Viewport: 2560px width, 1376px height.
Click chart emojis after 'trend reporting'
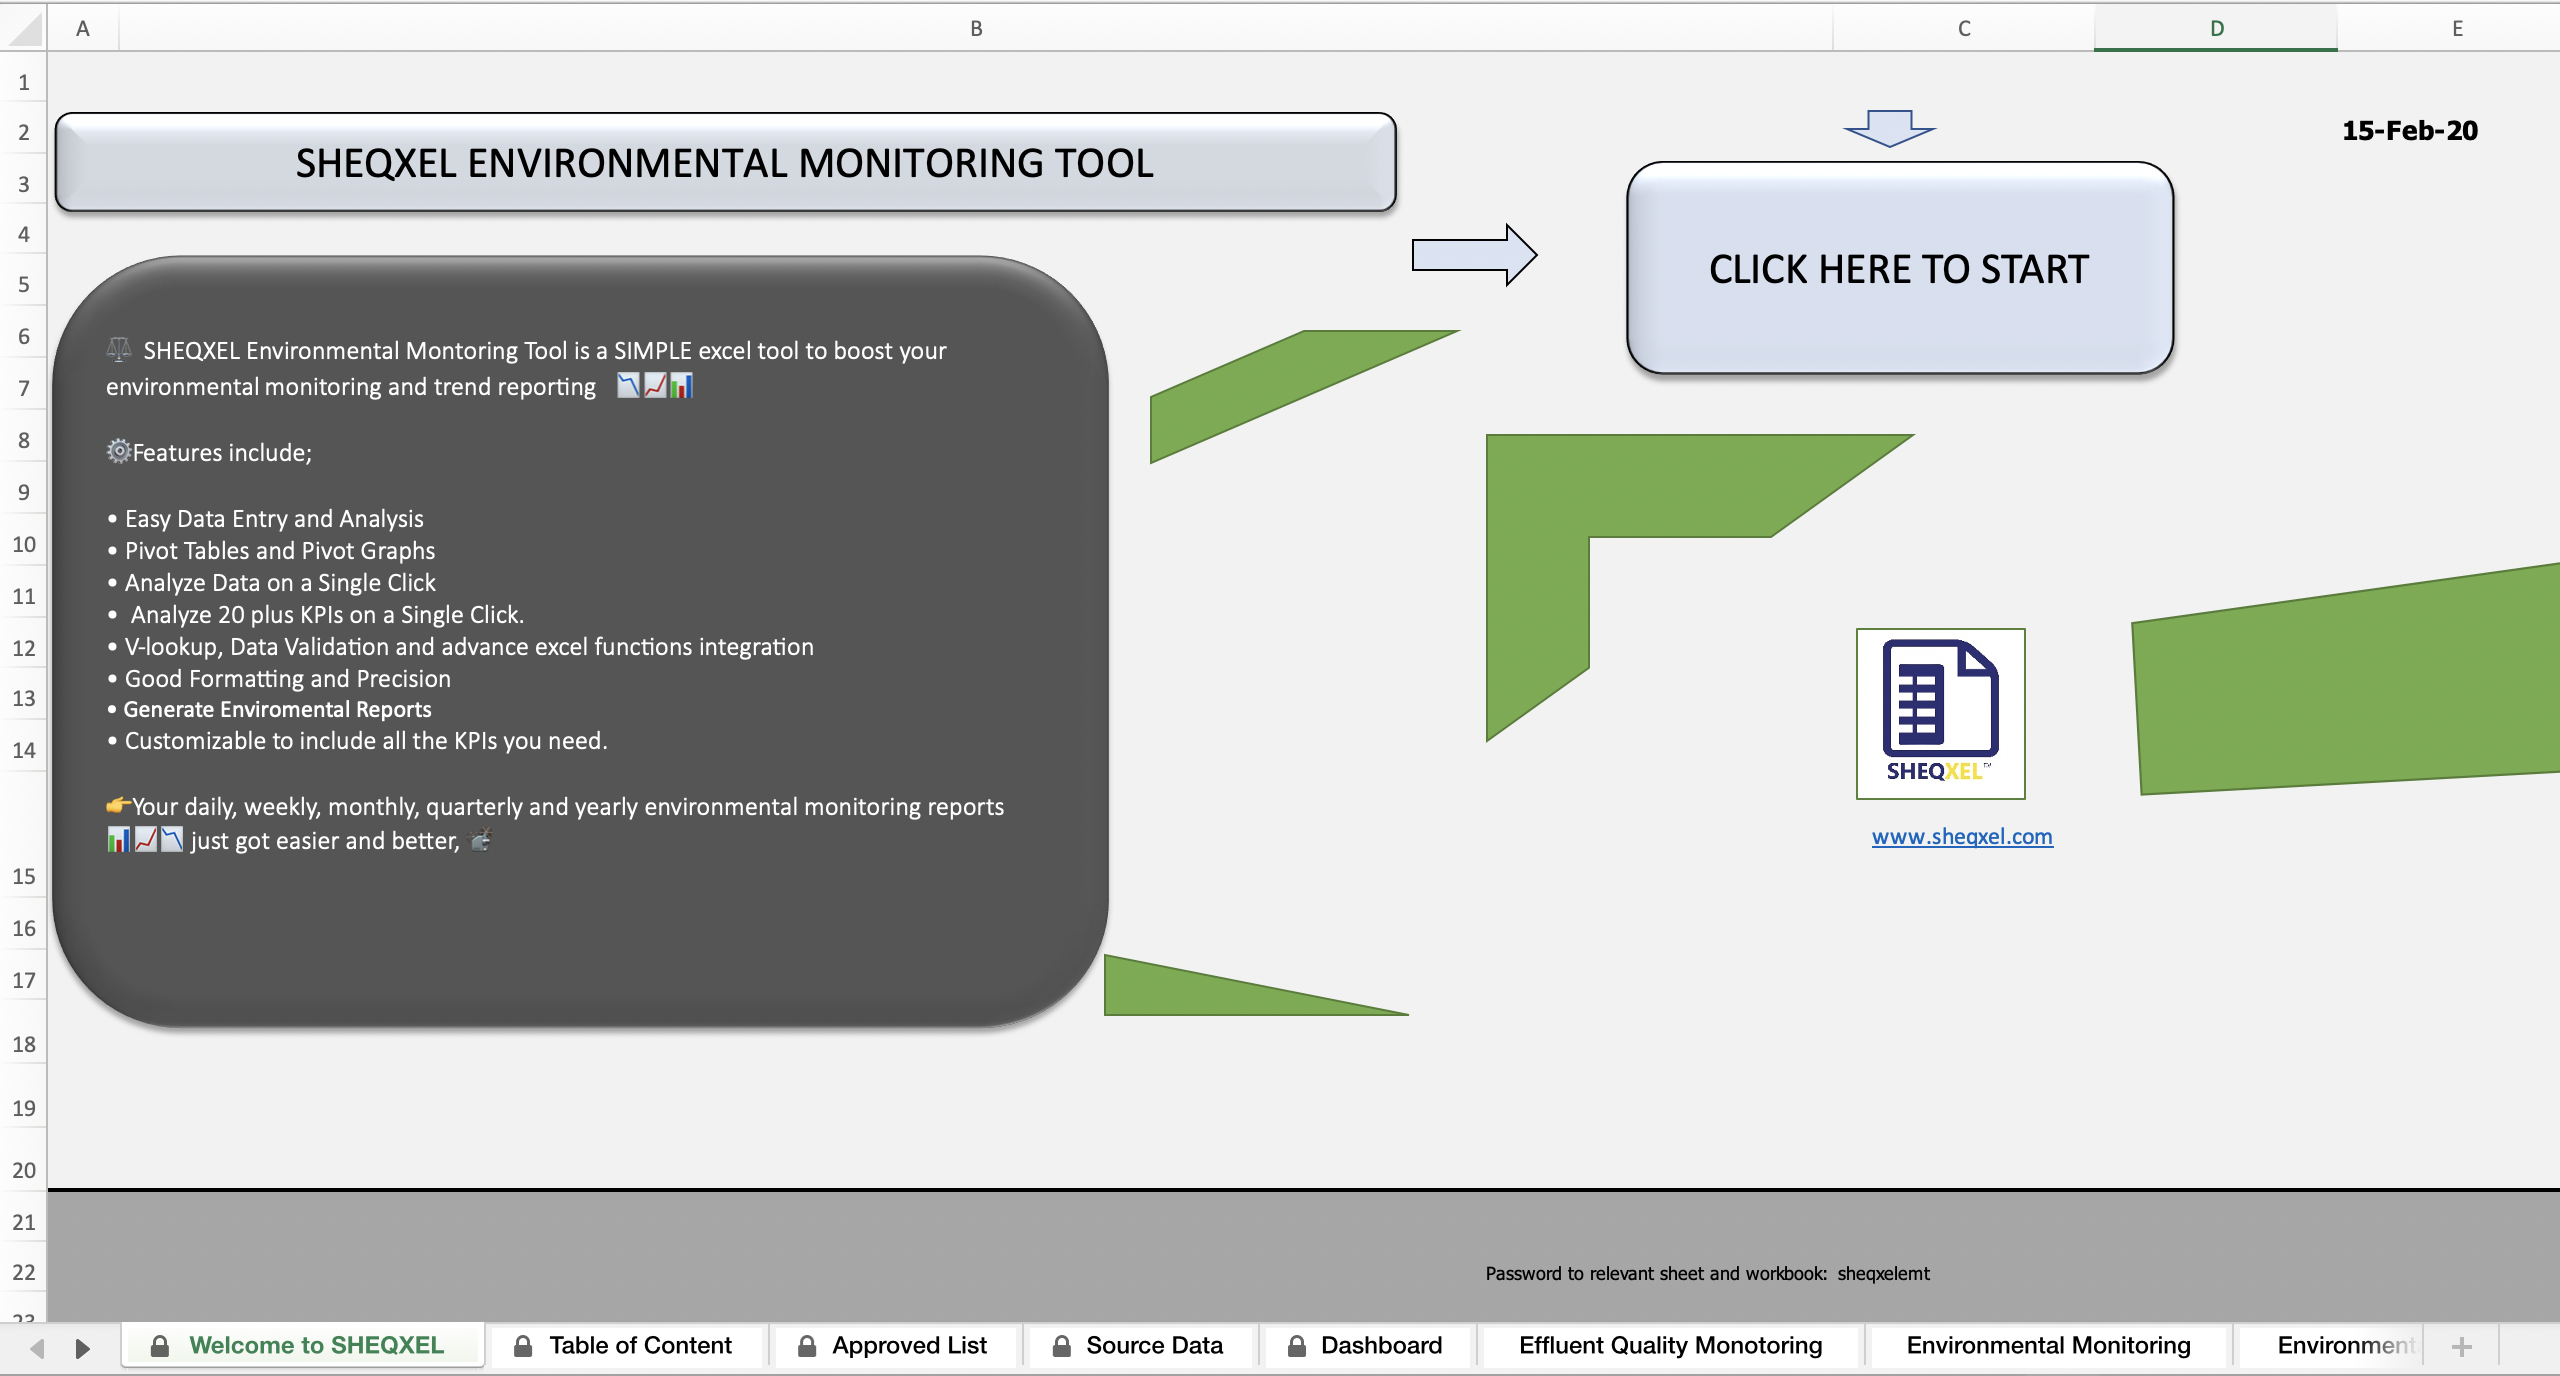pos(655,386)
